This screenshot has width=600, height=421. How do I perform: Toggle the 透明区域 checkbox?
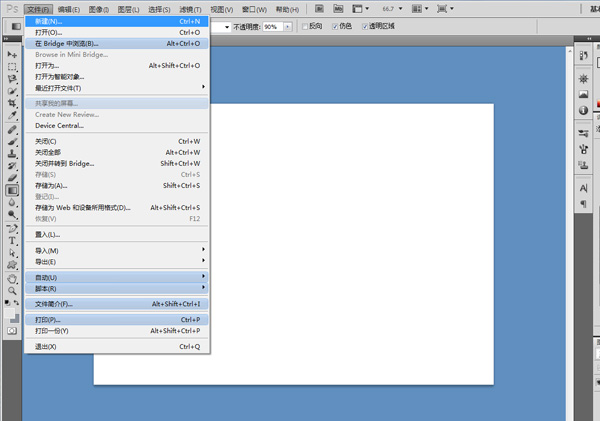coord(365,26)
